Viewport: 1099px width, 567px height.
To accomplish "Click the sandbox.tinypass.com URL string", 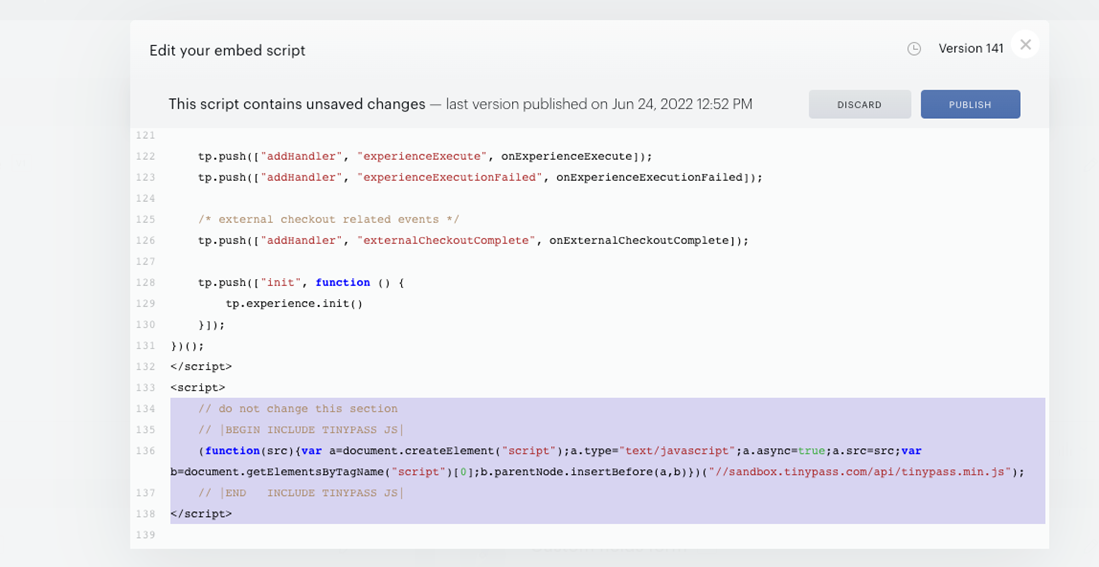I will [x=859, y=472].
